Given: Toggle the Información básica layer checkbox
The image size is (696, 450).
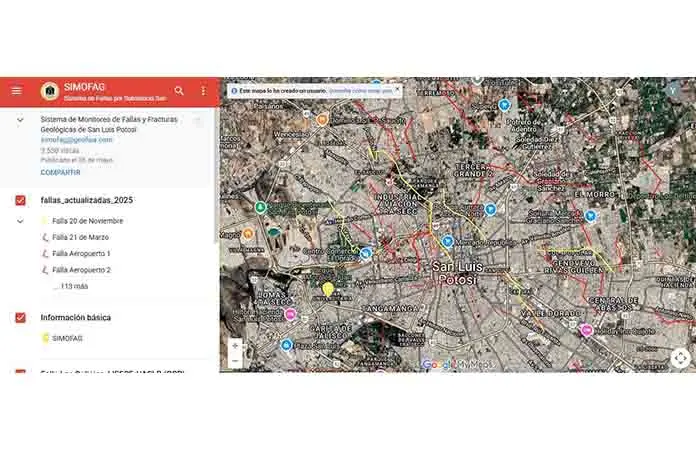Looking at the screenshot, I should coord(20,318).
